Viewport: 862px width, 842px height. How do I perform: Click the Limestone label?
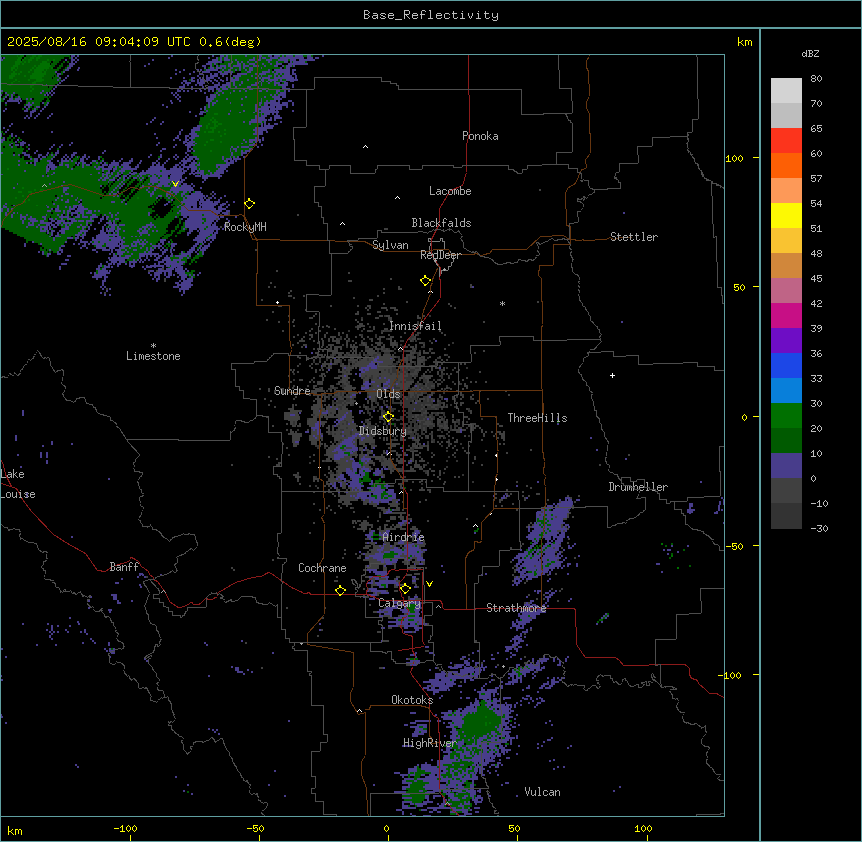[x=153, y=356]
